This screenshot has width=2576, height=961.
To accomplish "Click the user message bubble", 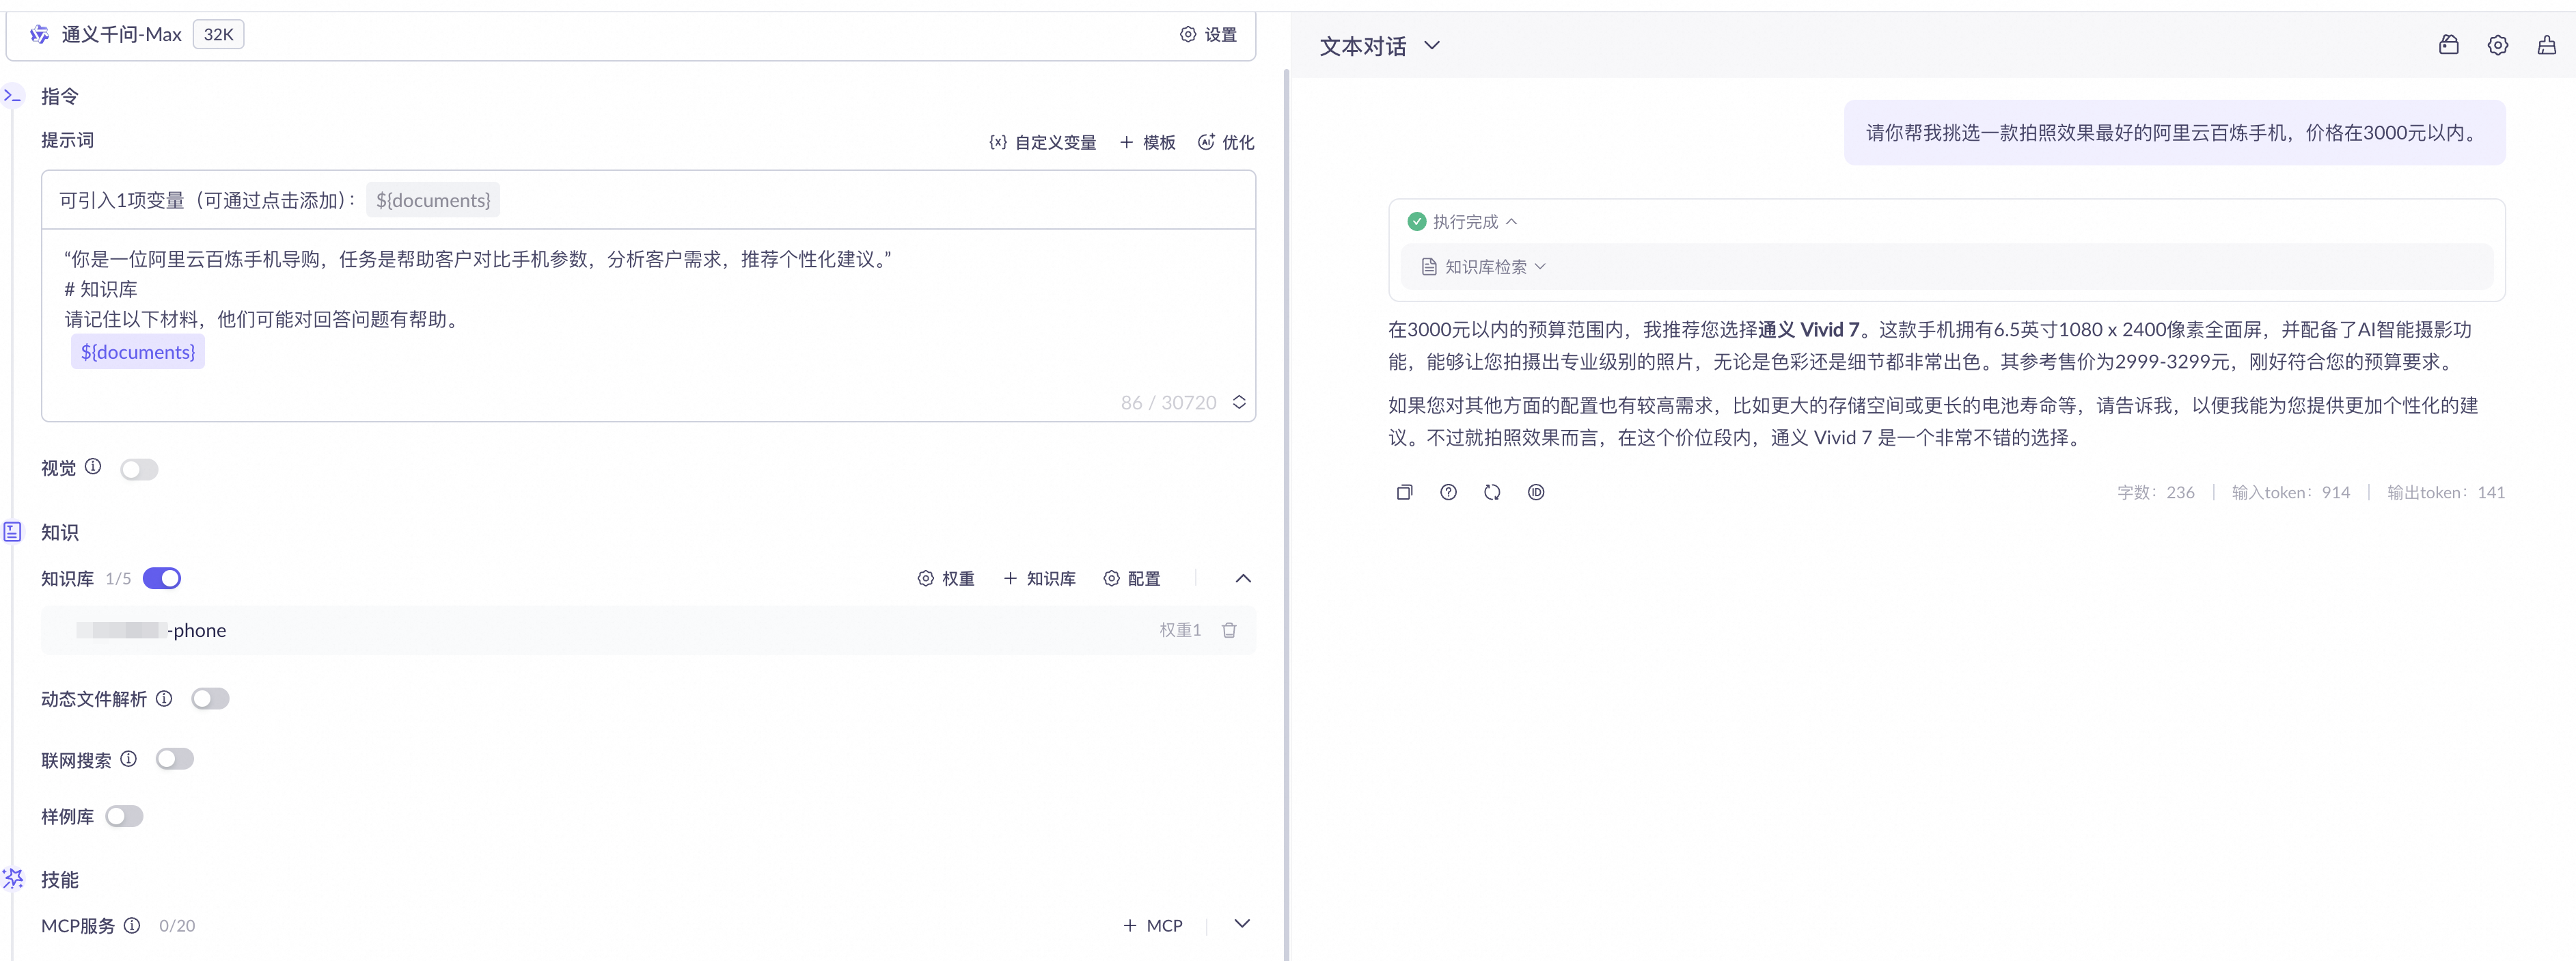I will [2175, 133].
